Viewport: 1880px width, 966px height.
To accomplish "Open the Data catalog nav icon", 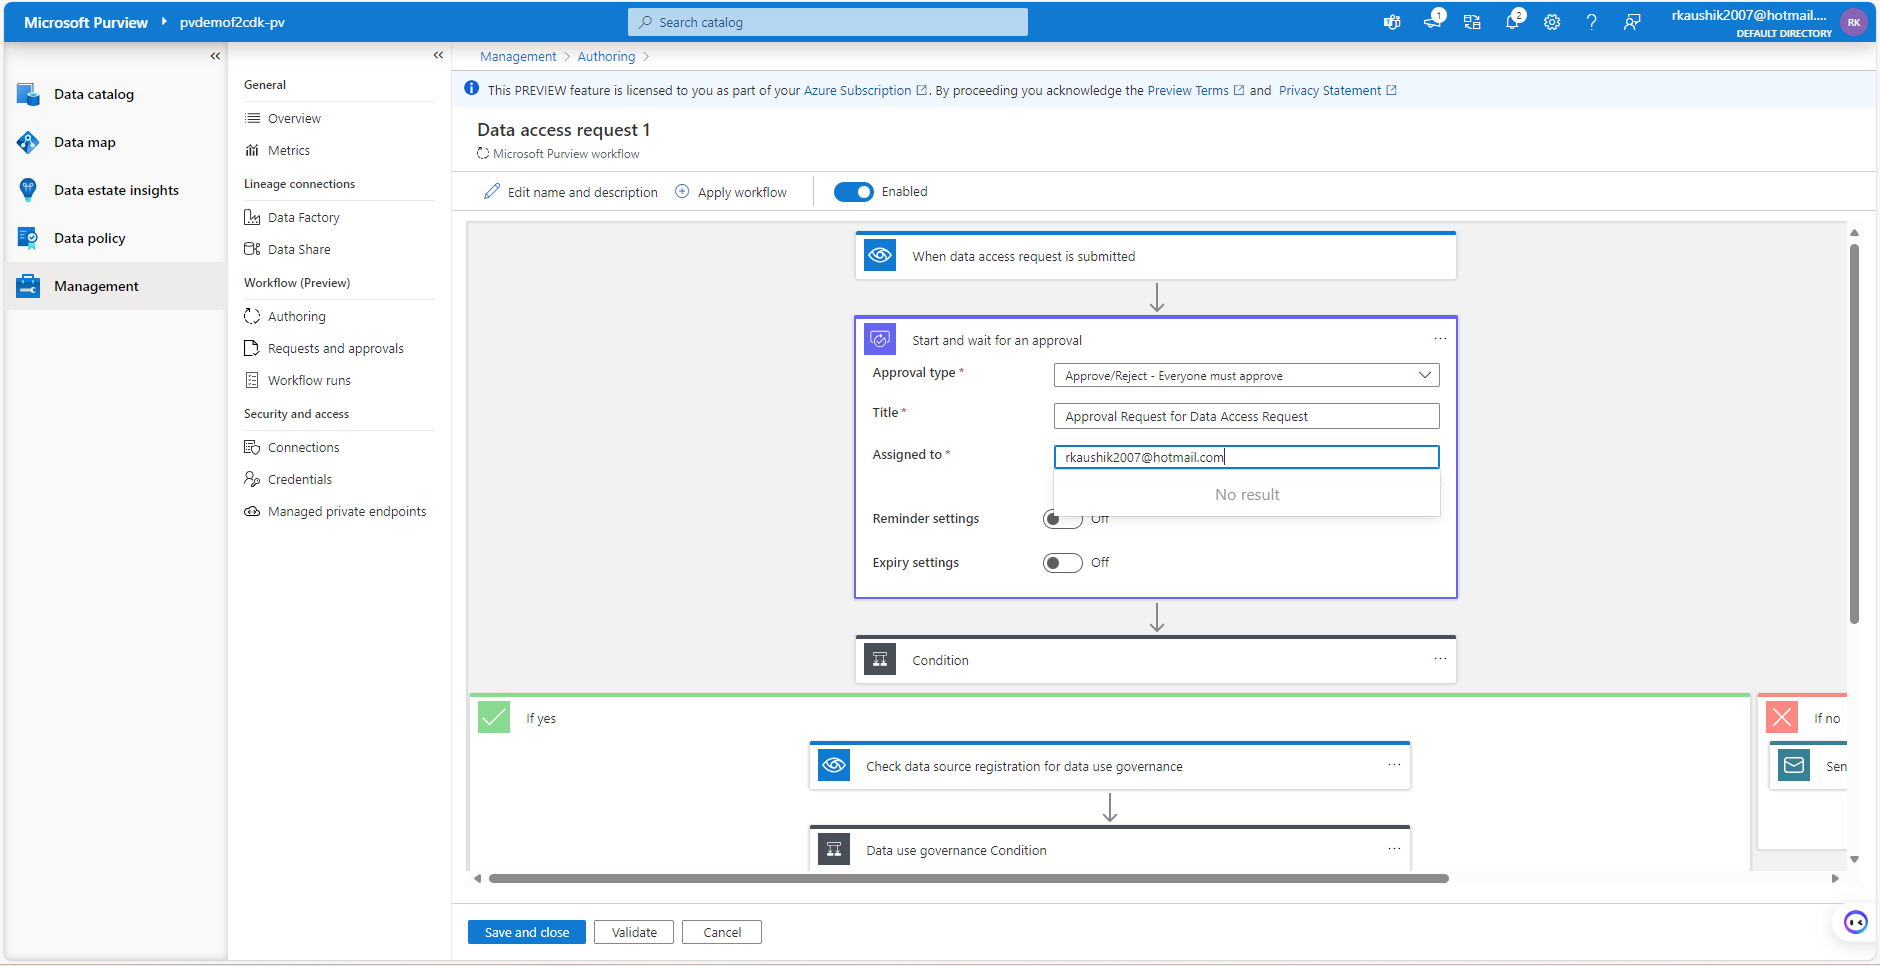I will pyautogui.click(x=28, y=94).
